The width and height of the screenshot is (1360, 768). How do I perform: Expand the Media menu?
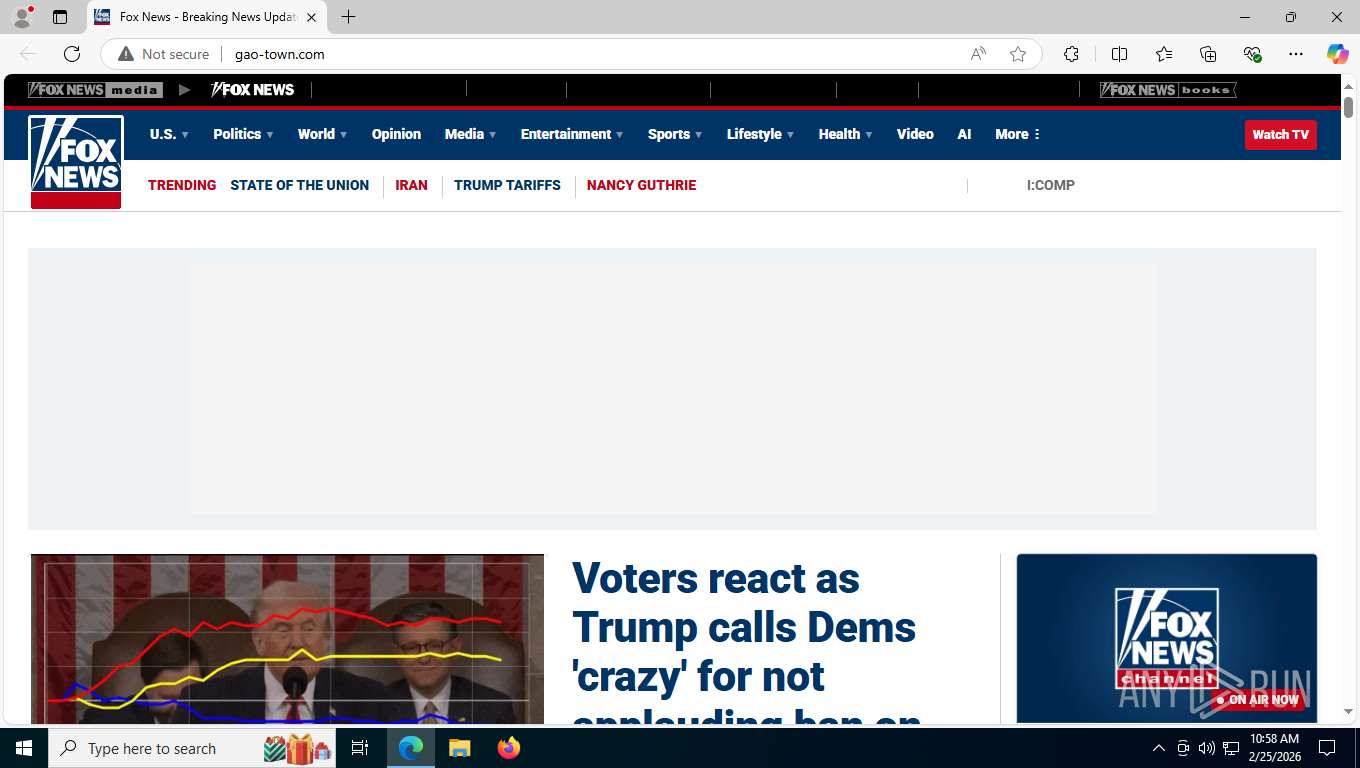[x=470, y=134]
